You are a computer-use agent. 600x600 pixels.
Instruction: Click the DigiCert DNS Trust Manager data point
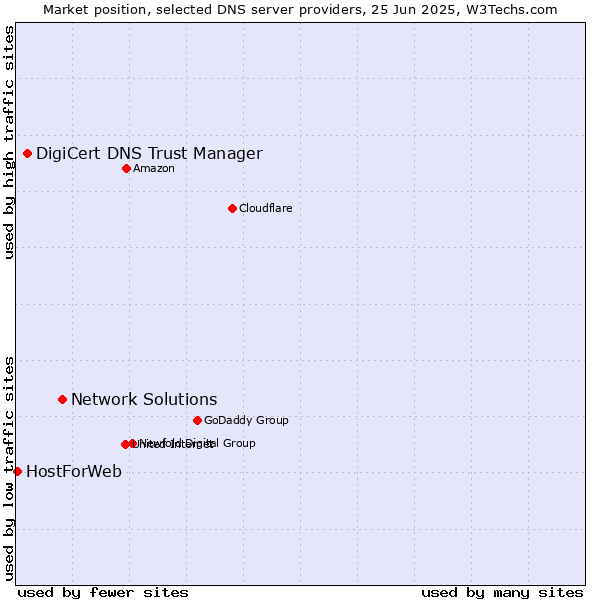28,153
